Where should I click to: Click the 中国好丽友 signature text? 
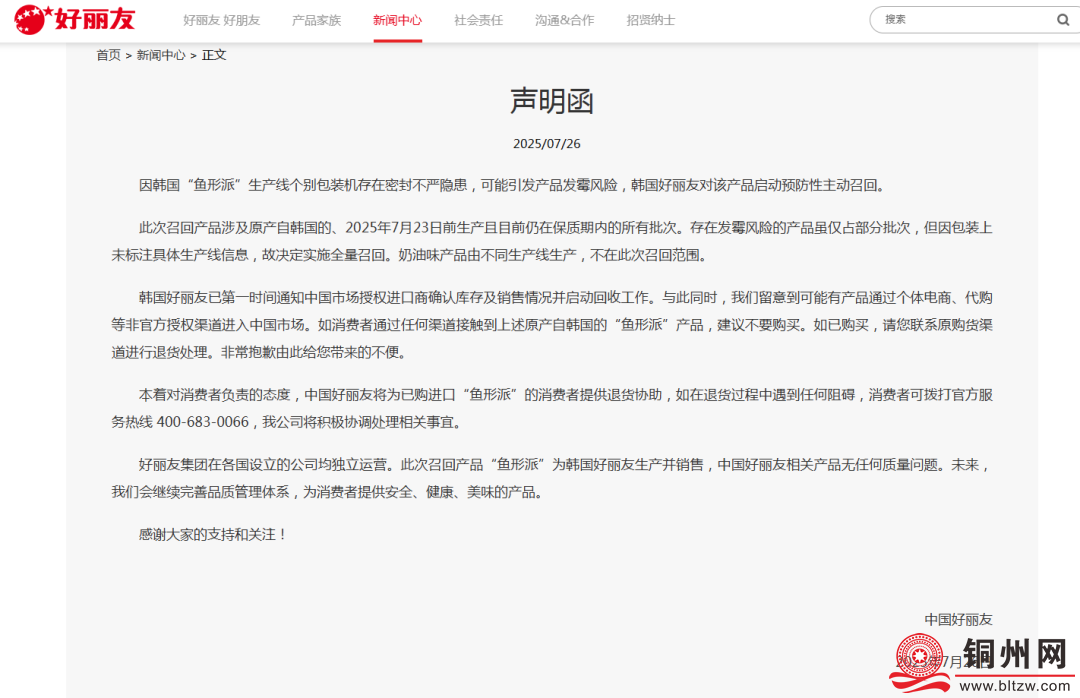point(958,620)
